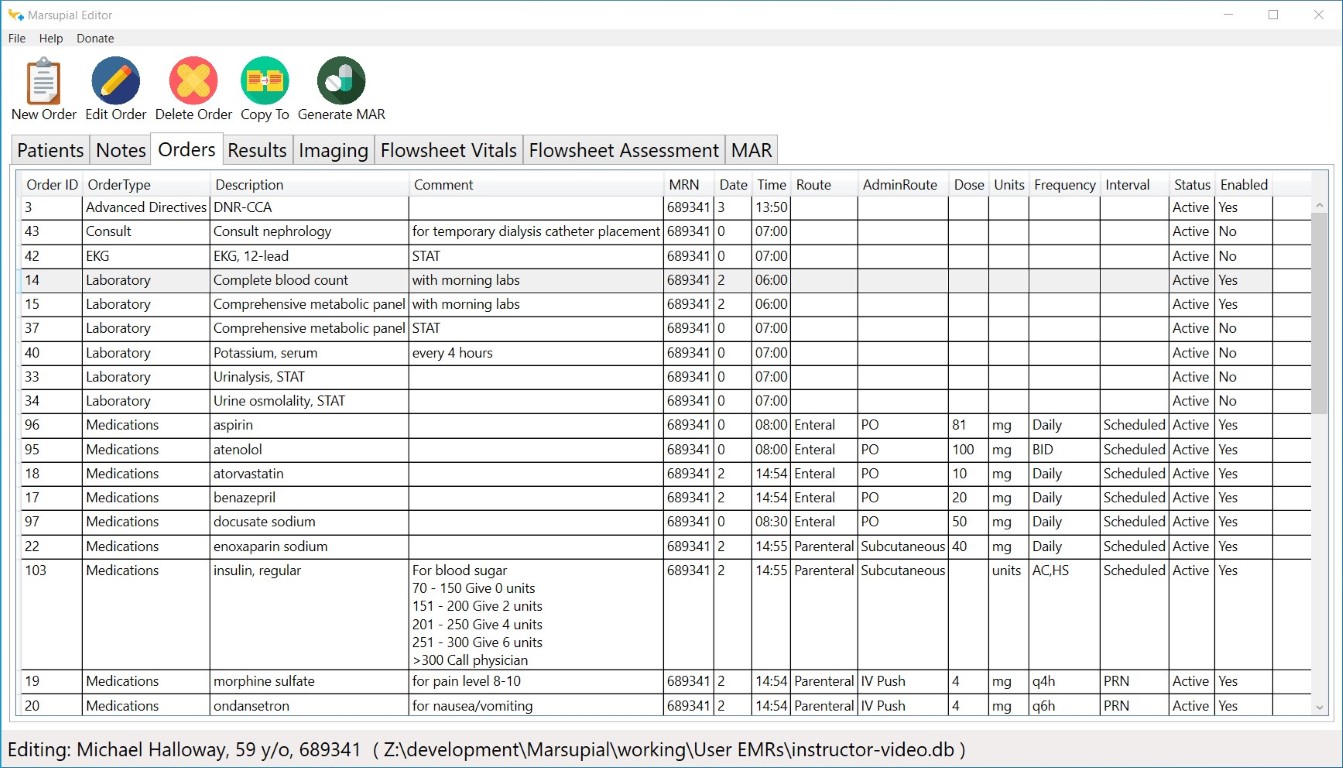Select the Consult nephrology order row
The width and height of the screenshot is (1343, 768).
pos(666,232)
